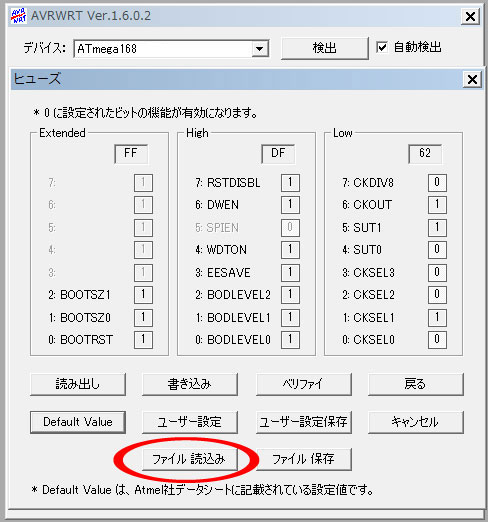Image resolution: width=488 pixels, height=522 pixels.
Task: Click the 書き込み button
Action: [x=190, y=384]
